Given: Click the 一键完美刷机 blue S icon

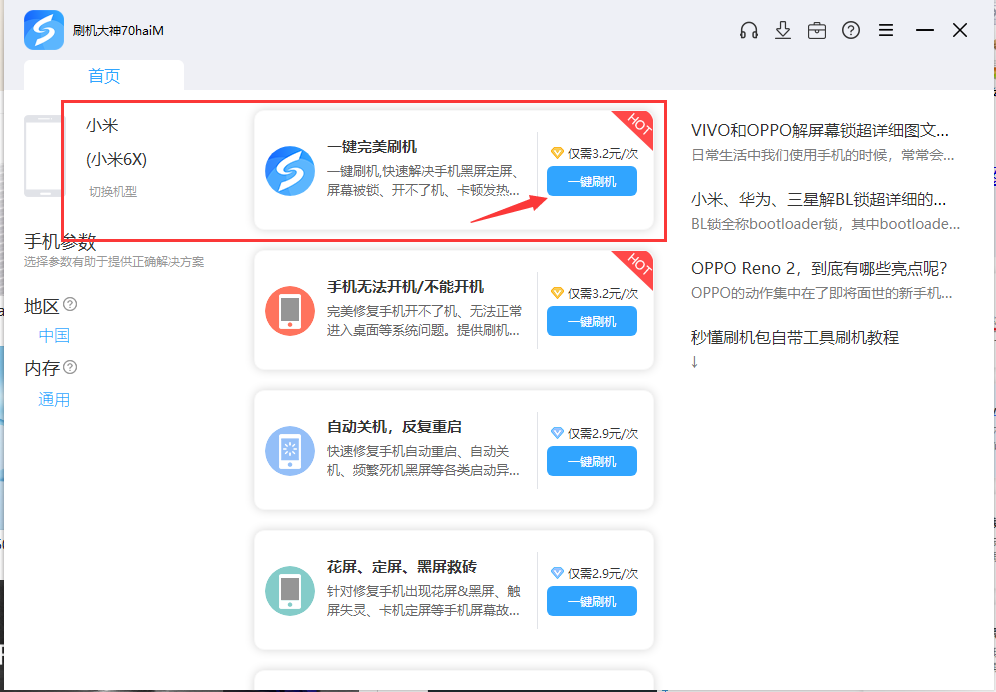Looking at the screenshot, I should tap(290, 171).
